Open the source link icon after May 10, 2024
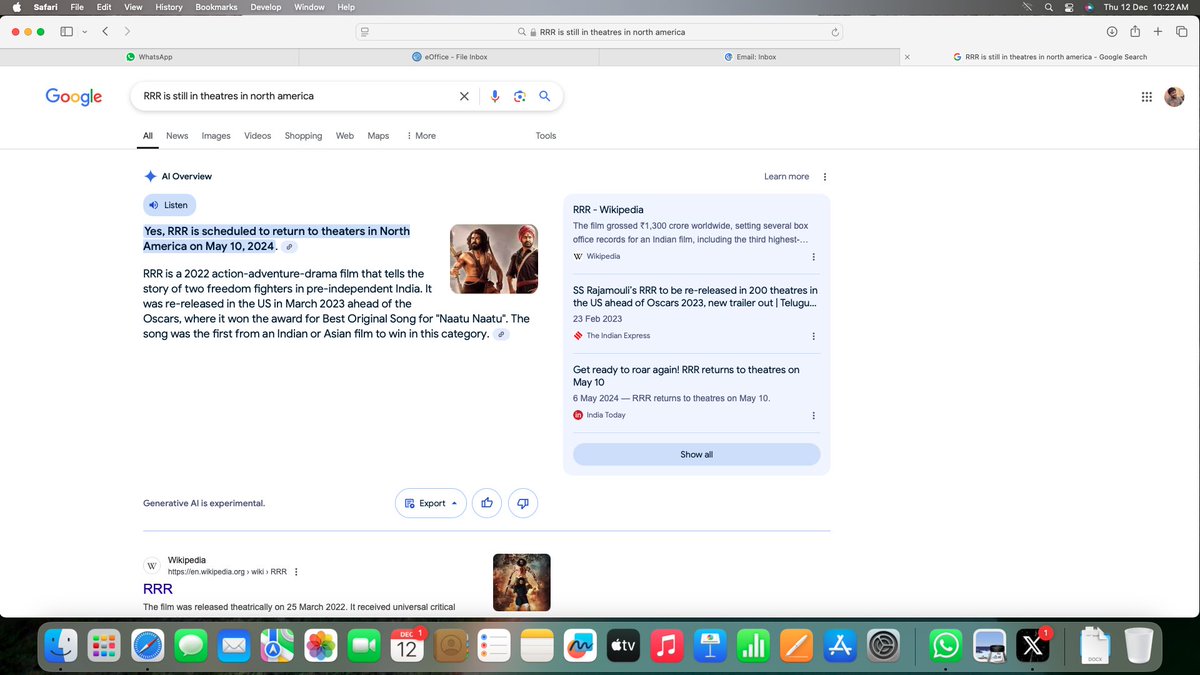The height and width of the screenshot is (675, 1200). (288, 246)
